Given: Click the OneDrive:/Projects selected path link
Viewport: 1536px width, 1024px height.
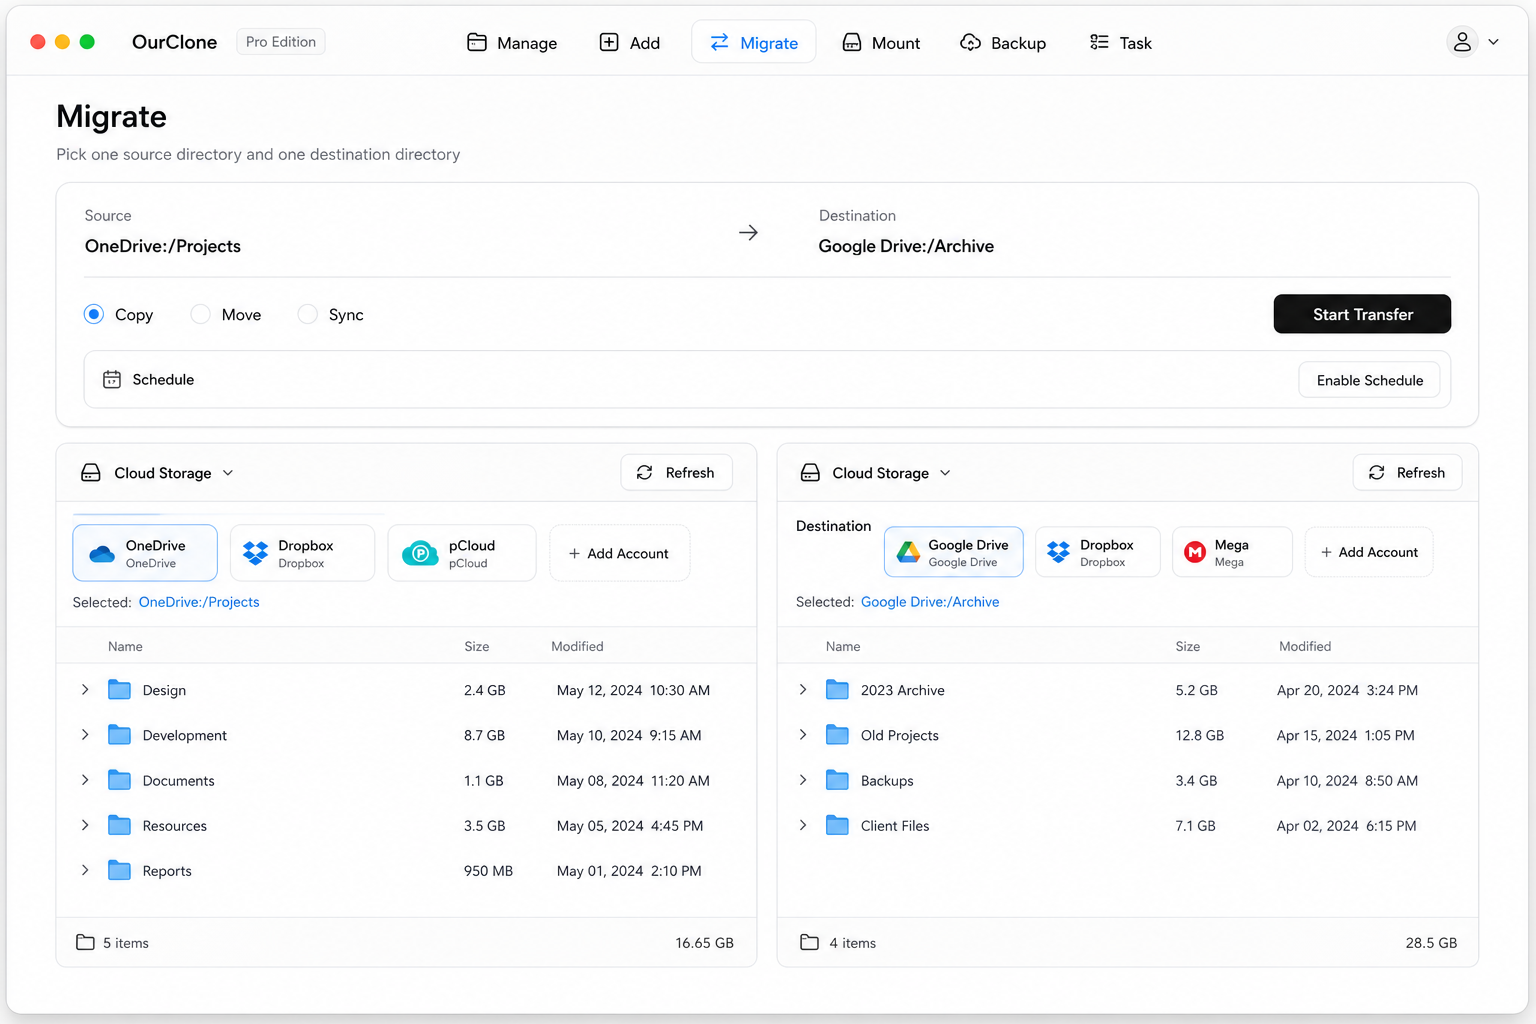Looking at the screenshot, I should point(199,602).
